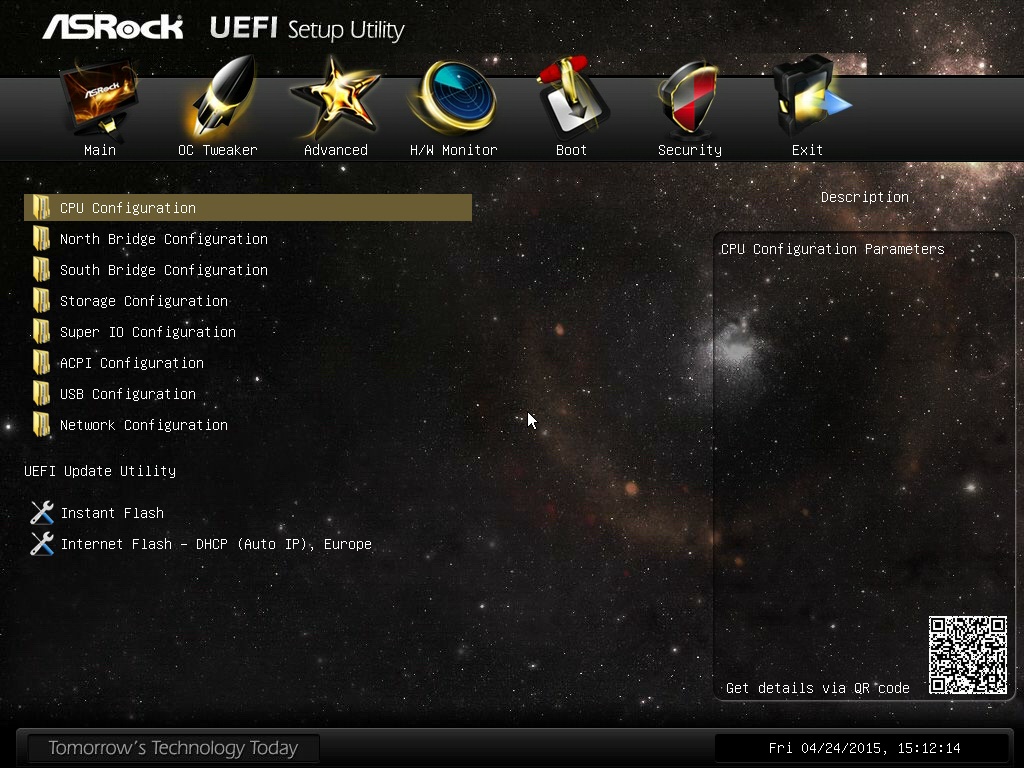
Task: Open CPU Configuration submenu
Action: [x=248, y=208]
